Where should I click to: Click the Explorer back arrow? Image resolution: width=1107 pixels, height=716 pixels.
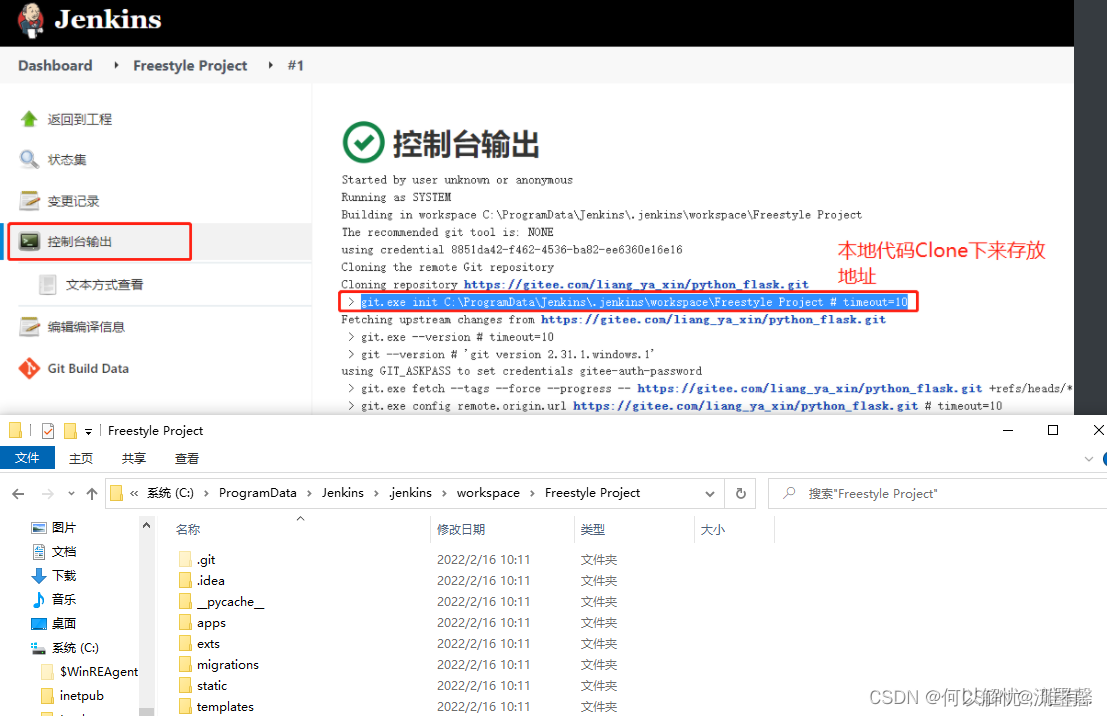point(18,494)
